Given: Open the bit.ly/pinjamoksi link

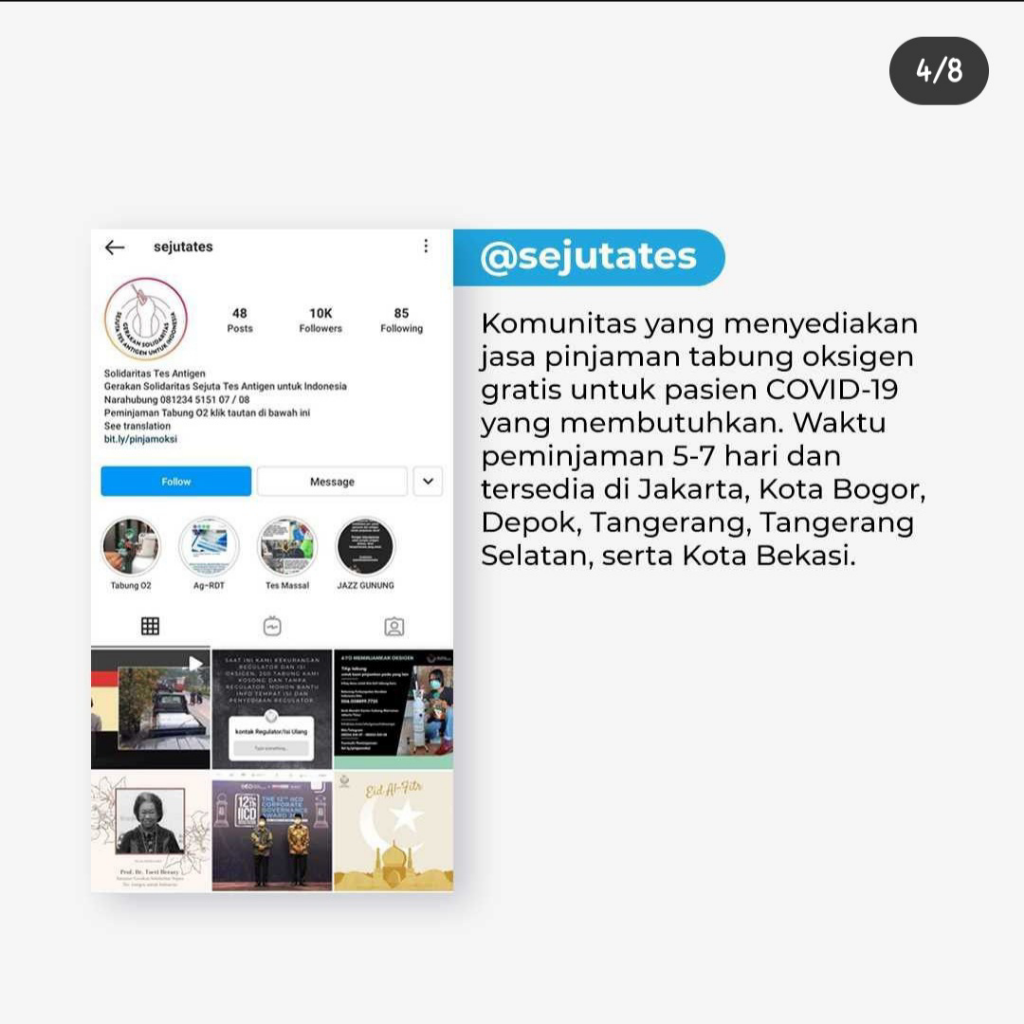Looking at the screenshot, I should pyautogui.click(x=140, y=439).
